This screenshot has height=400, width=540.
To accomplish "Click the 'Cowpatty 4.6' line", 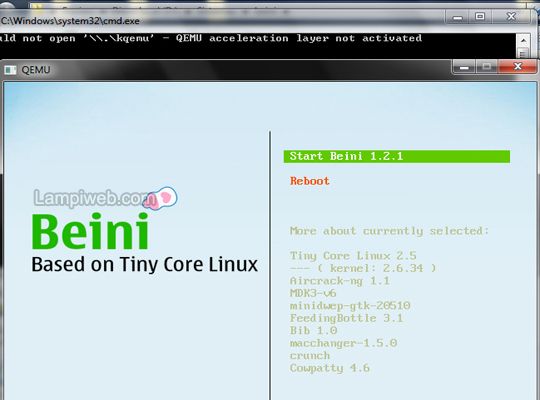I will coord(330,368).
